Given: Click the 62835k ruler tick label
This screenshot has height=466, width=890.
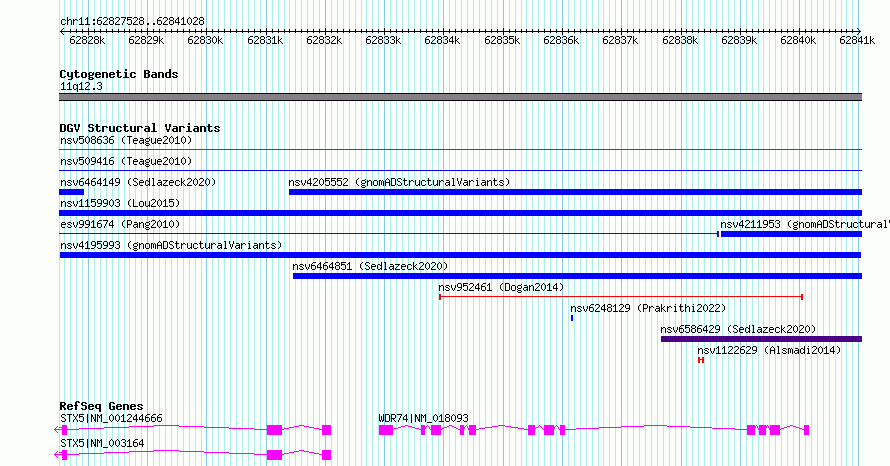Looking at the screenshot, I should tap(502, 40).
